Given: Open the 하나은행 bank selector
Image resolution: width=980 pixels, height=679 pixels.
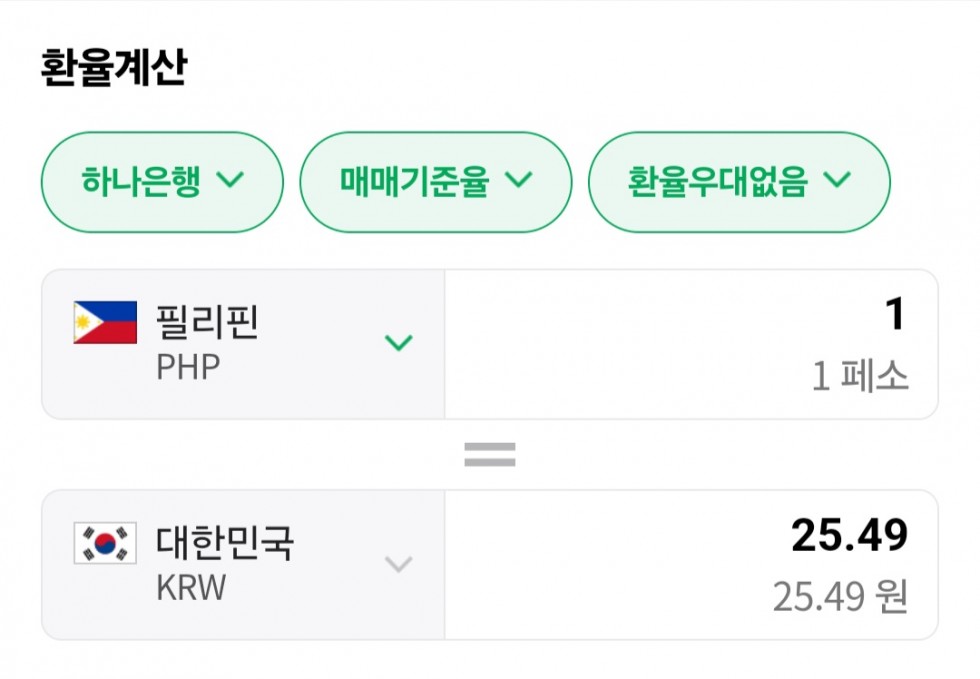Looking at the screenshot, I should pos(162,182).
